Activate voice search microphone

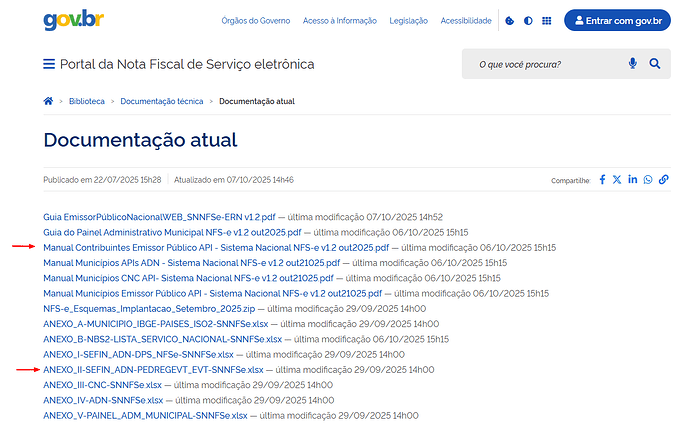click(x=633, y=64)
